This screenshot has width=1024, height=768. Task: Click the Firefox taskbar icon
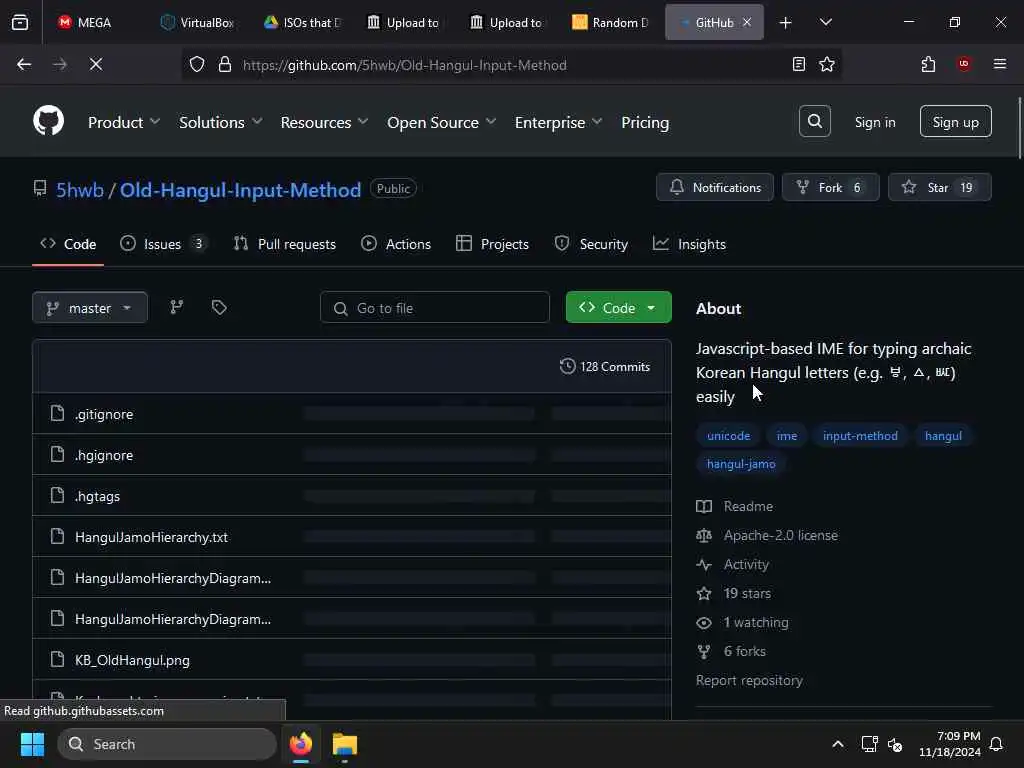pos(300,744)
